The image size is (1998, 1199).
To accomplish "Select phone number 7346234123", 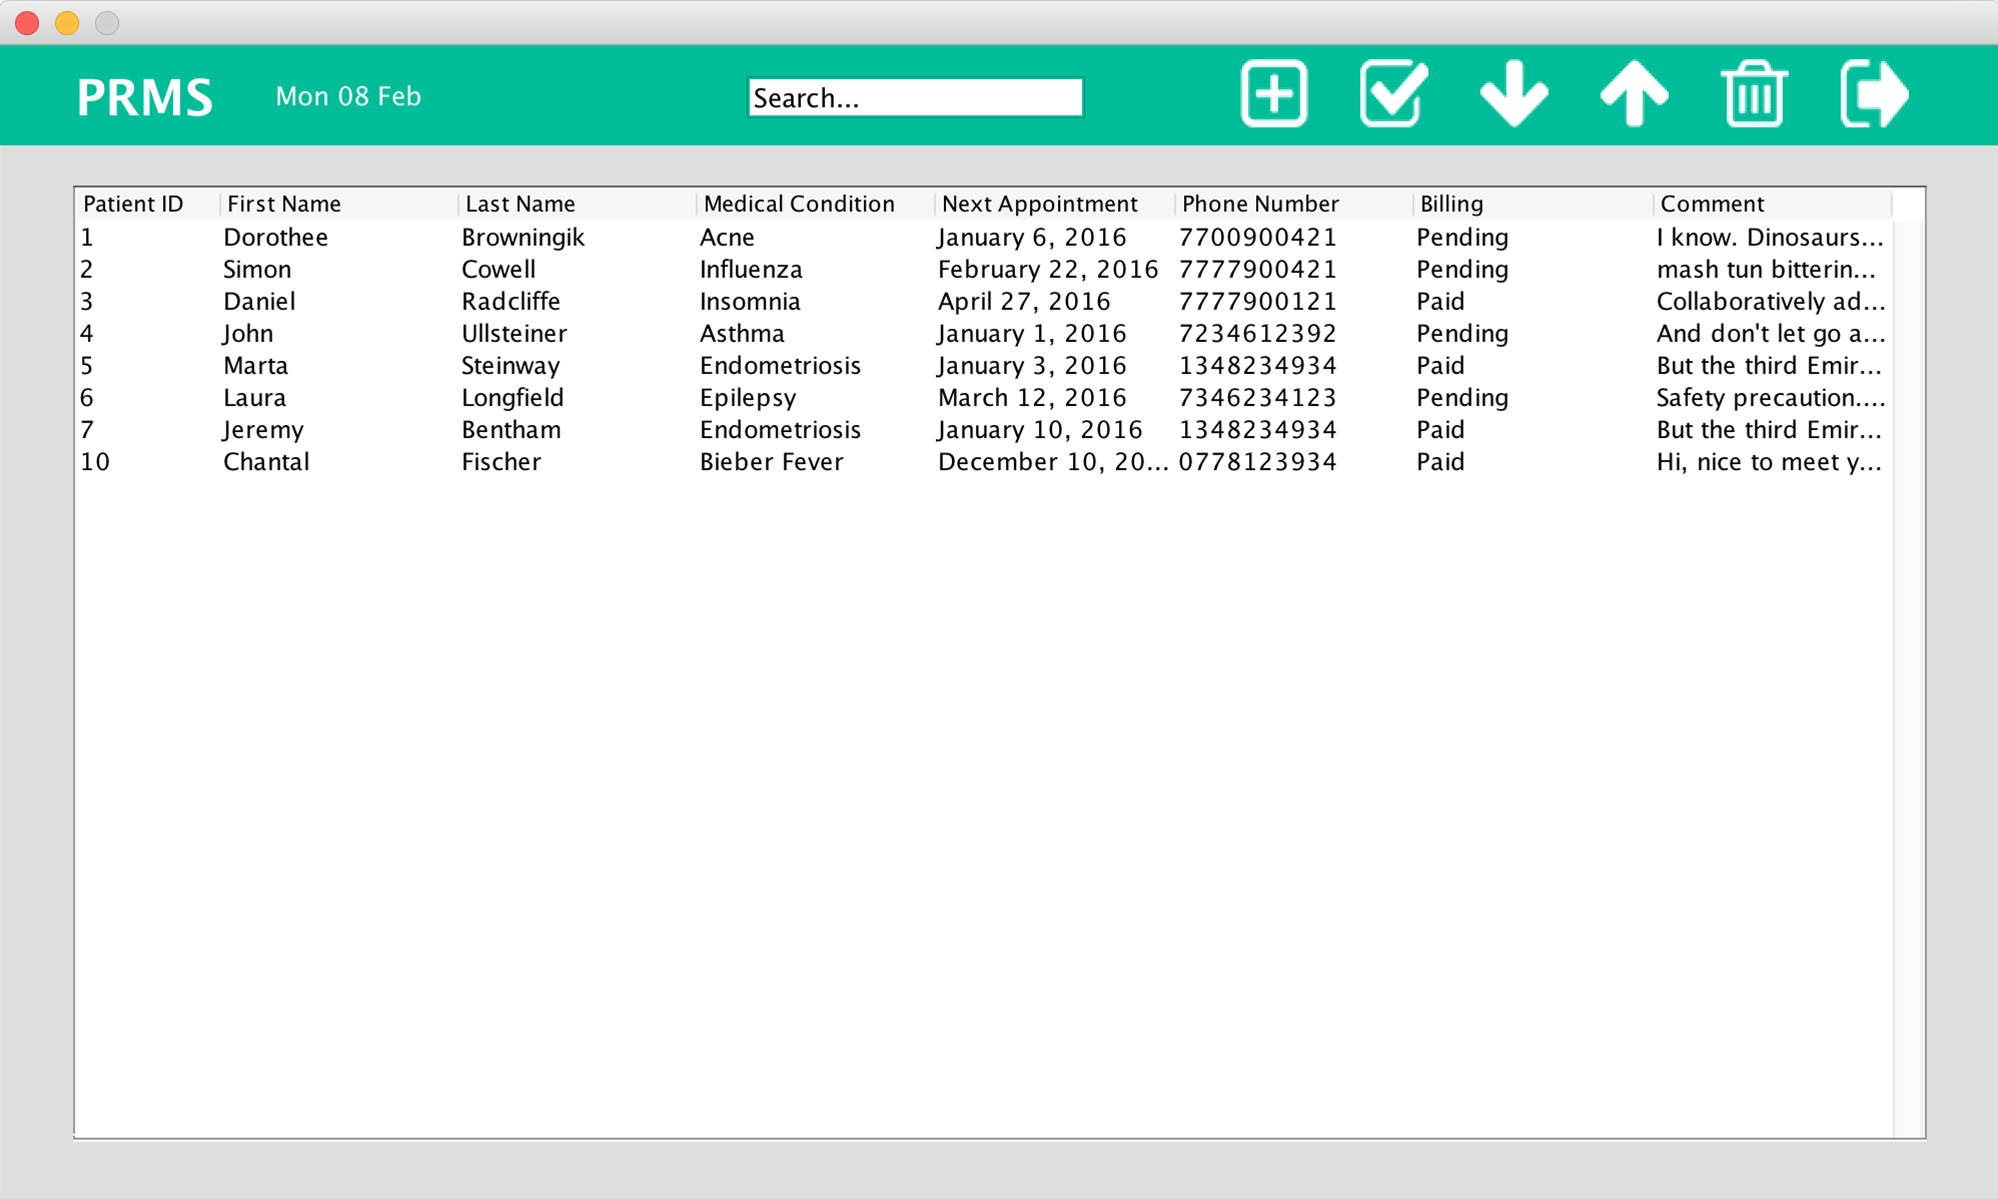I will click(x=1257, y=397).
